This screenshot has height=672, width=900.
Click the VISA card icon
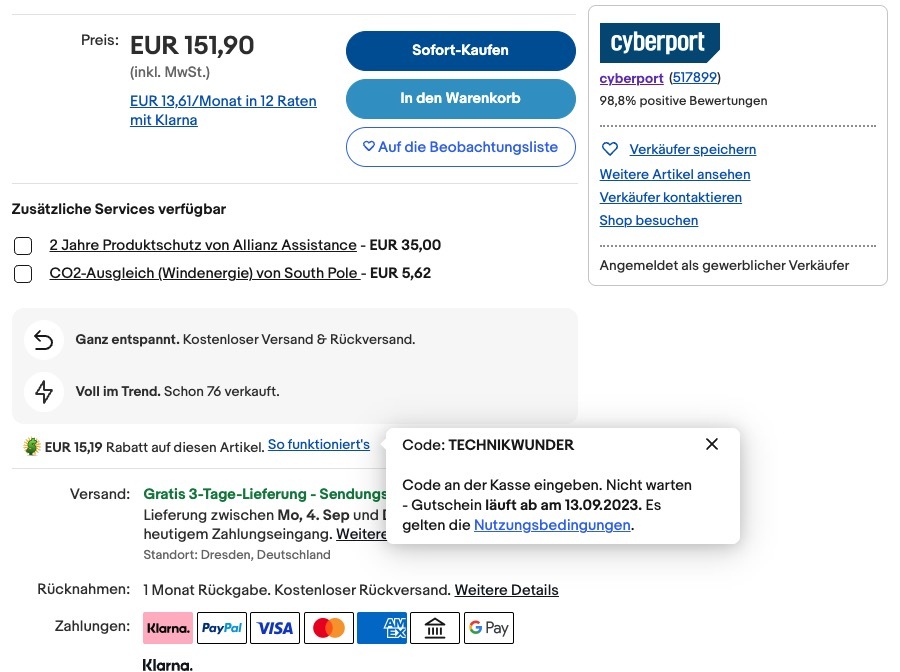click(275, 628)
